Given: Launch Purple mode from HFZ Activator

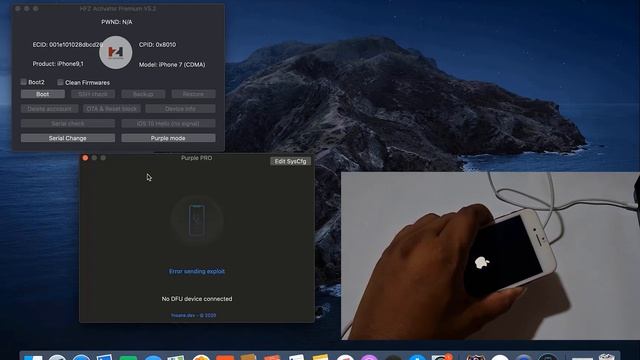Looking at the screenshot, I should 168,138.
